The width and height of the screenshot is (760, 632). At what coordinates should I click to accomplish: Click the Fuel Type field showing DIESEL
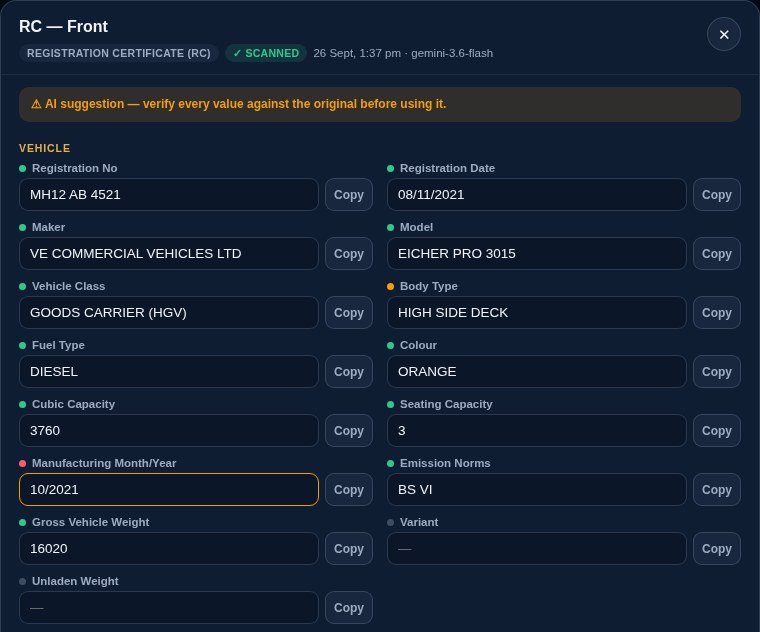click(x=169, y=371)
